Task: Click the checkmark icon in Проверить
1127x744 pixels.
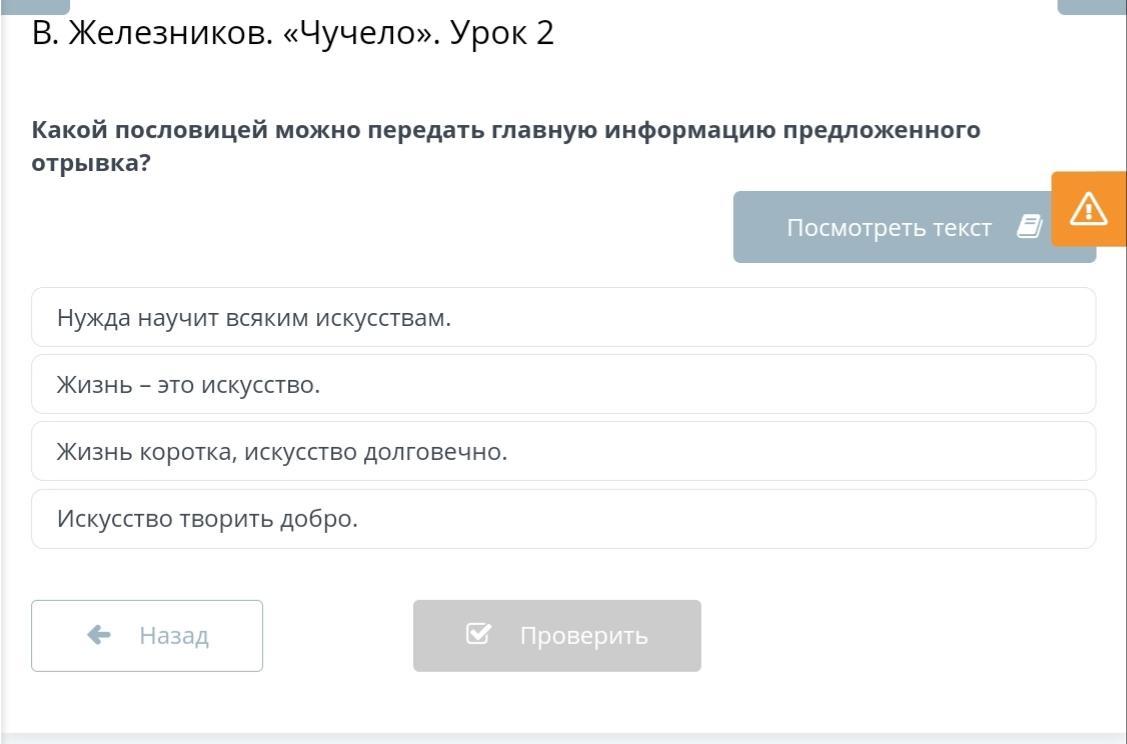Action: pyautogui.click(x=479, y=635)
